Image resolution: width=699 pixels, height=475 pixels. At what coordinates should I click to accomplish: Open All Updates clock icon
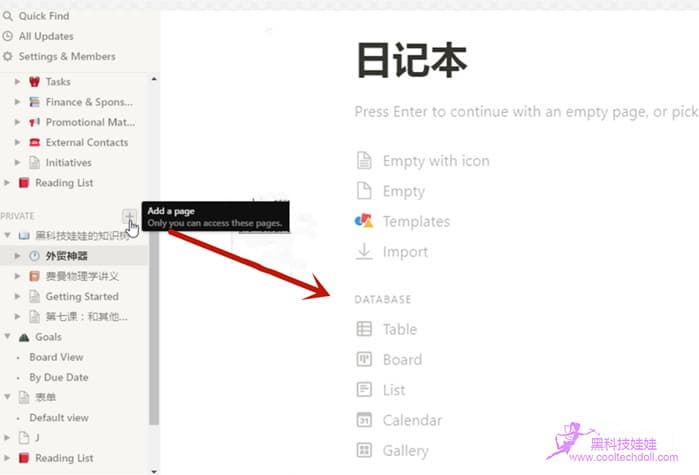click(8, 36)
